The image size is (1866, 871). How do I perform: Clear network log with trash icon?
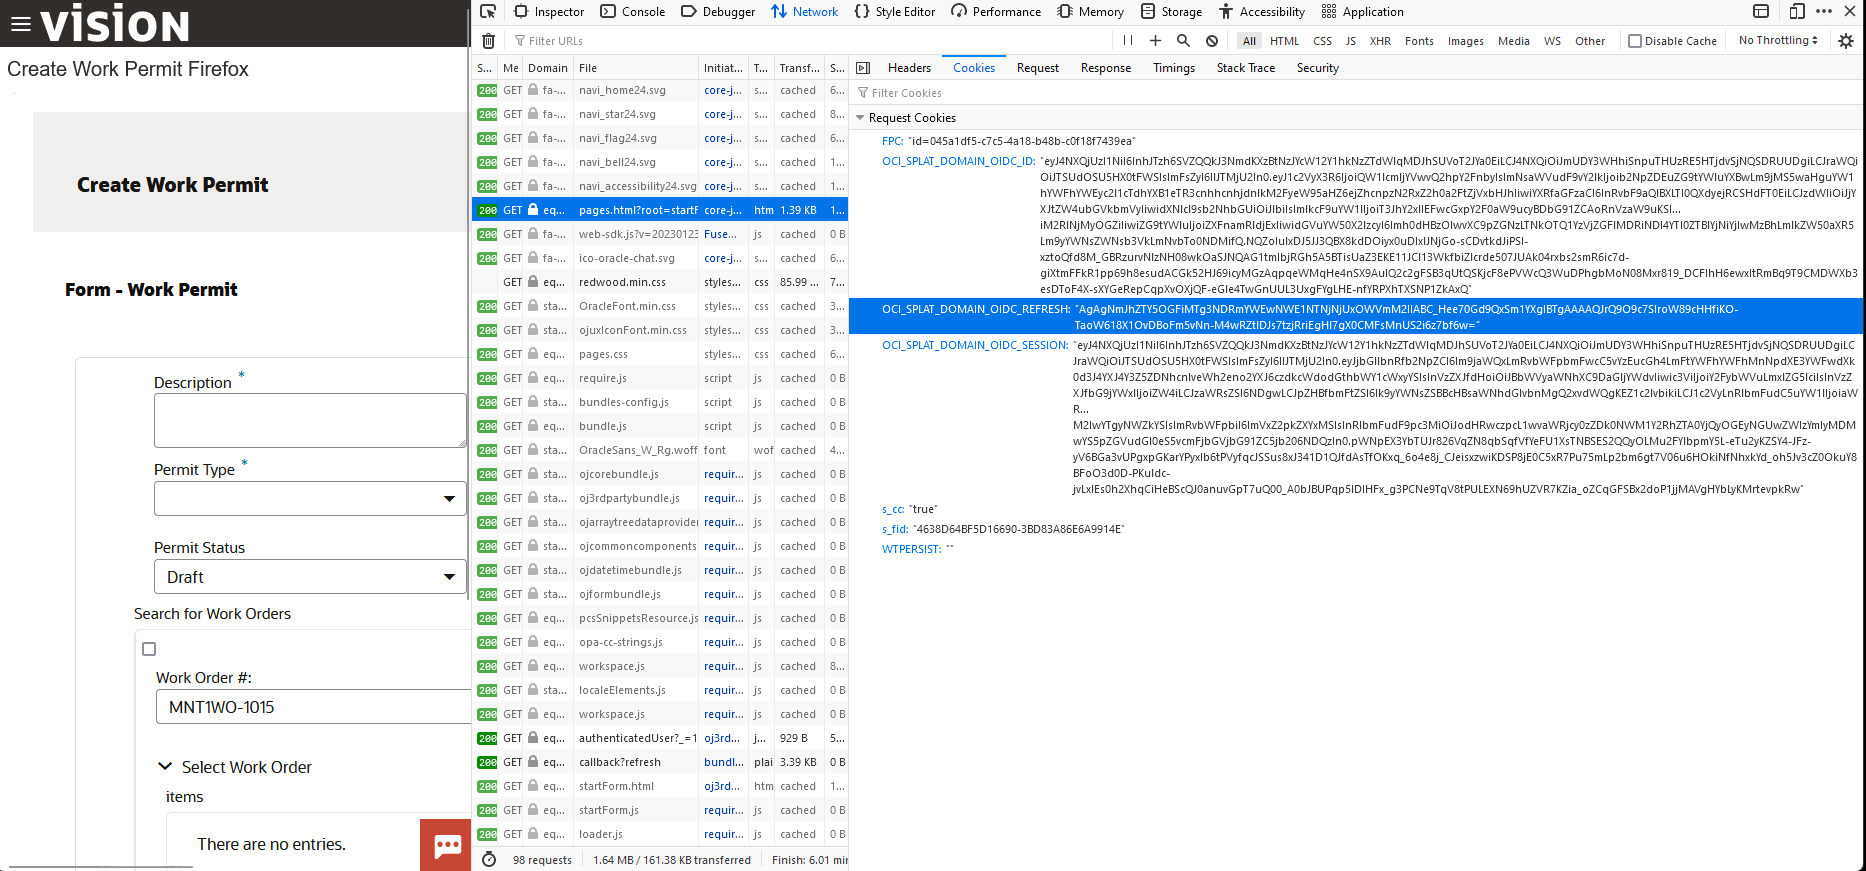coord(488,41)
